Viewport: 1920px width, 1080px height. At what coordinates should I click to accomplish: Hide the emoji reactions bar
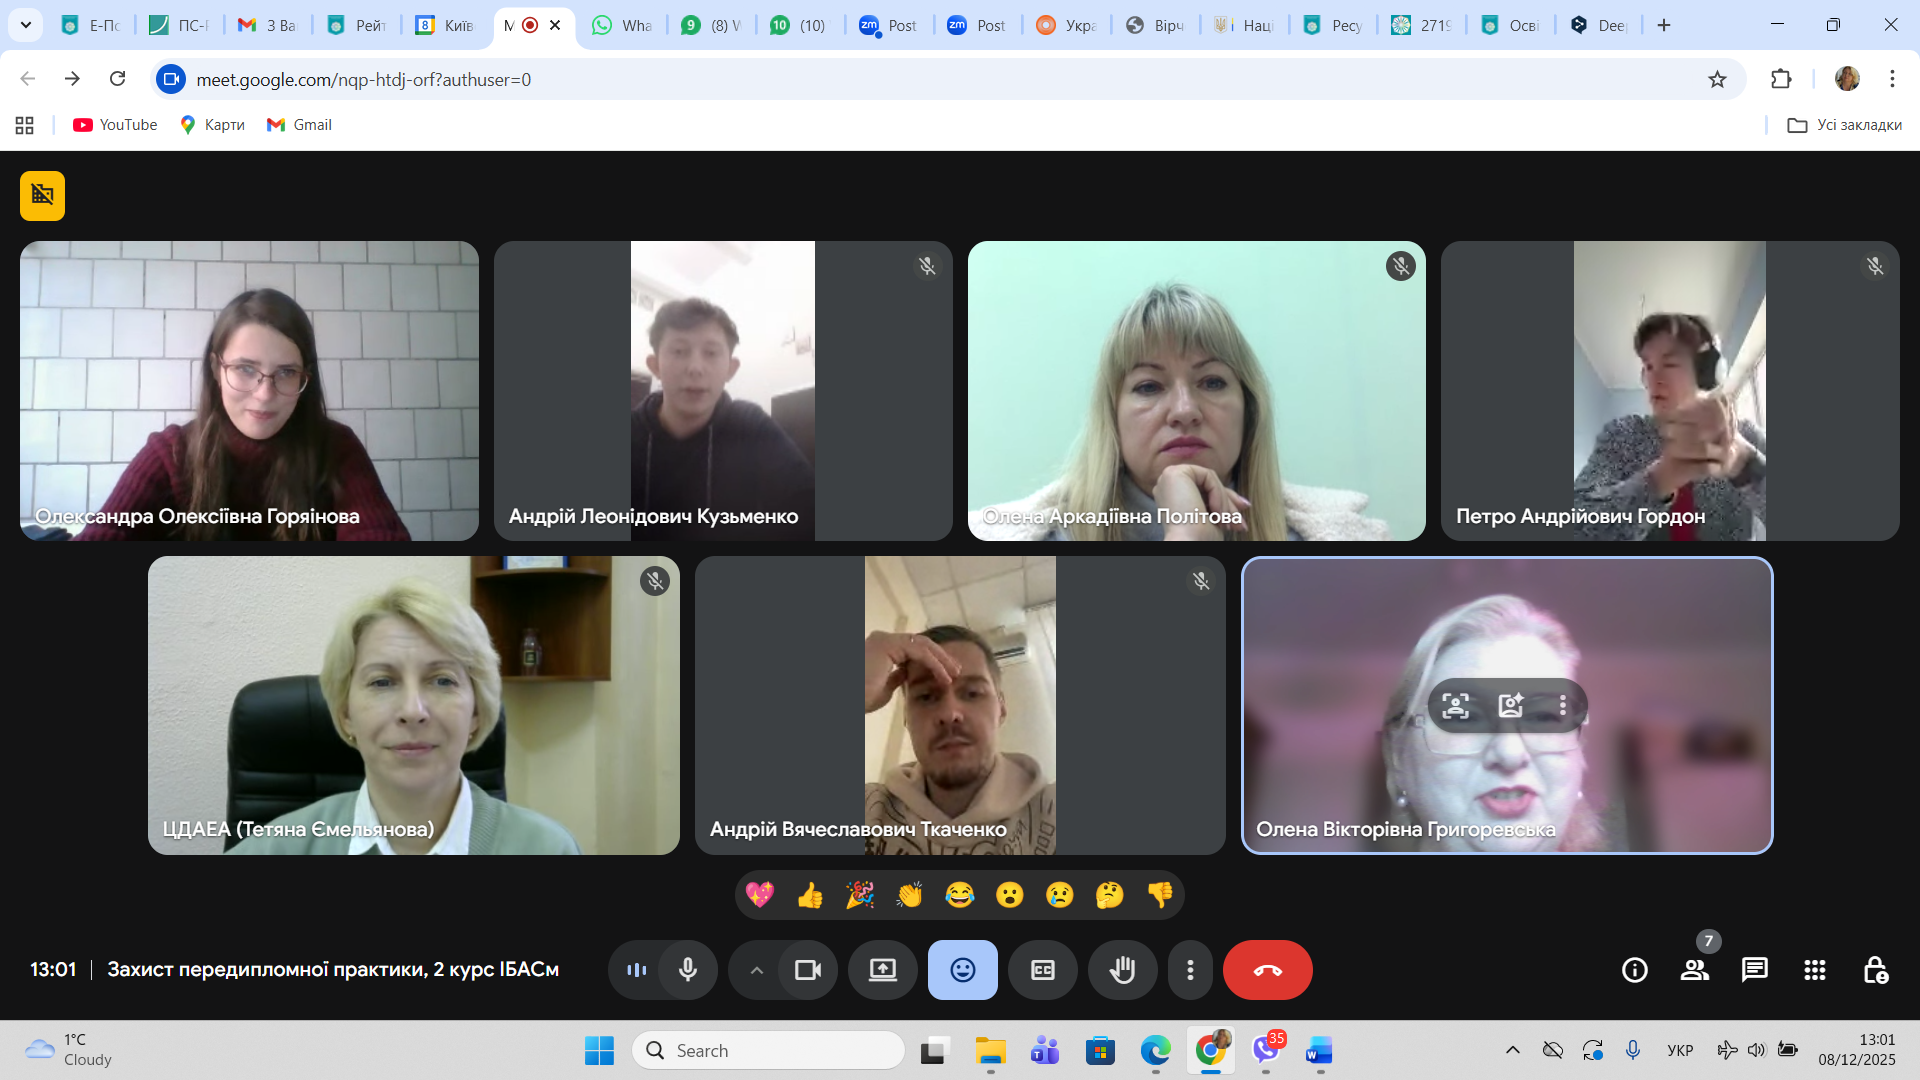(962, 970)
